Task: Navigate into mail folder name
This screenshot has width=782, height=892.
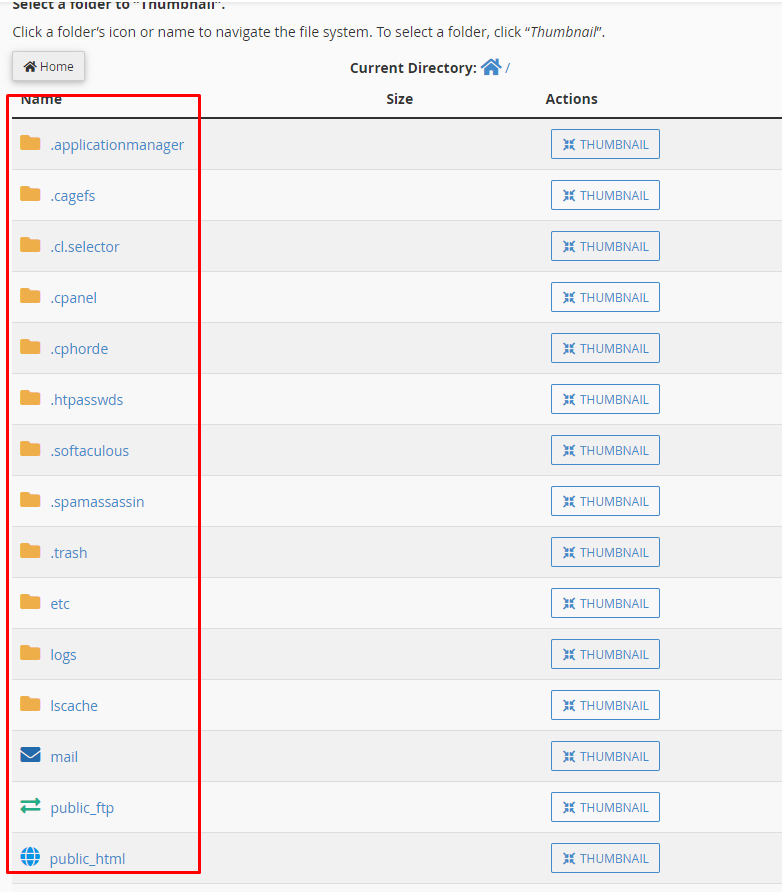Action: click(x=64, y=757)
